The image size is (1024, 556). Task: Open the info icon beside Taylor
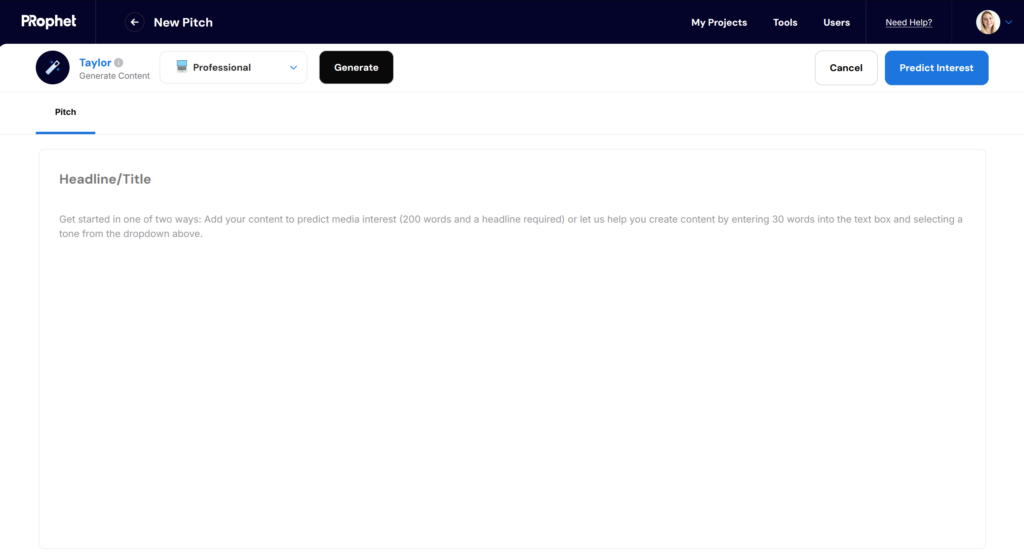click(x=118, y=63)
